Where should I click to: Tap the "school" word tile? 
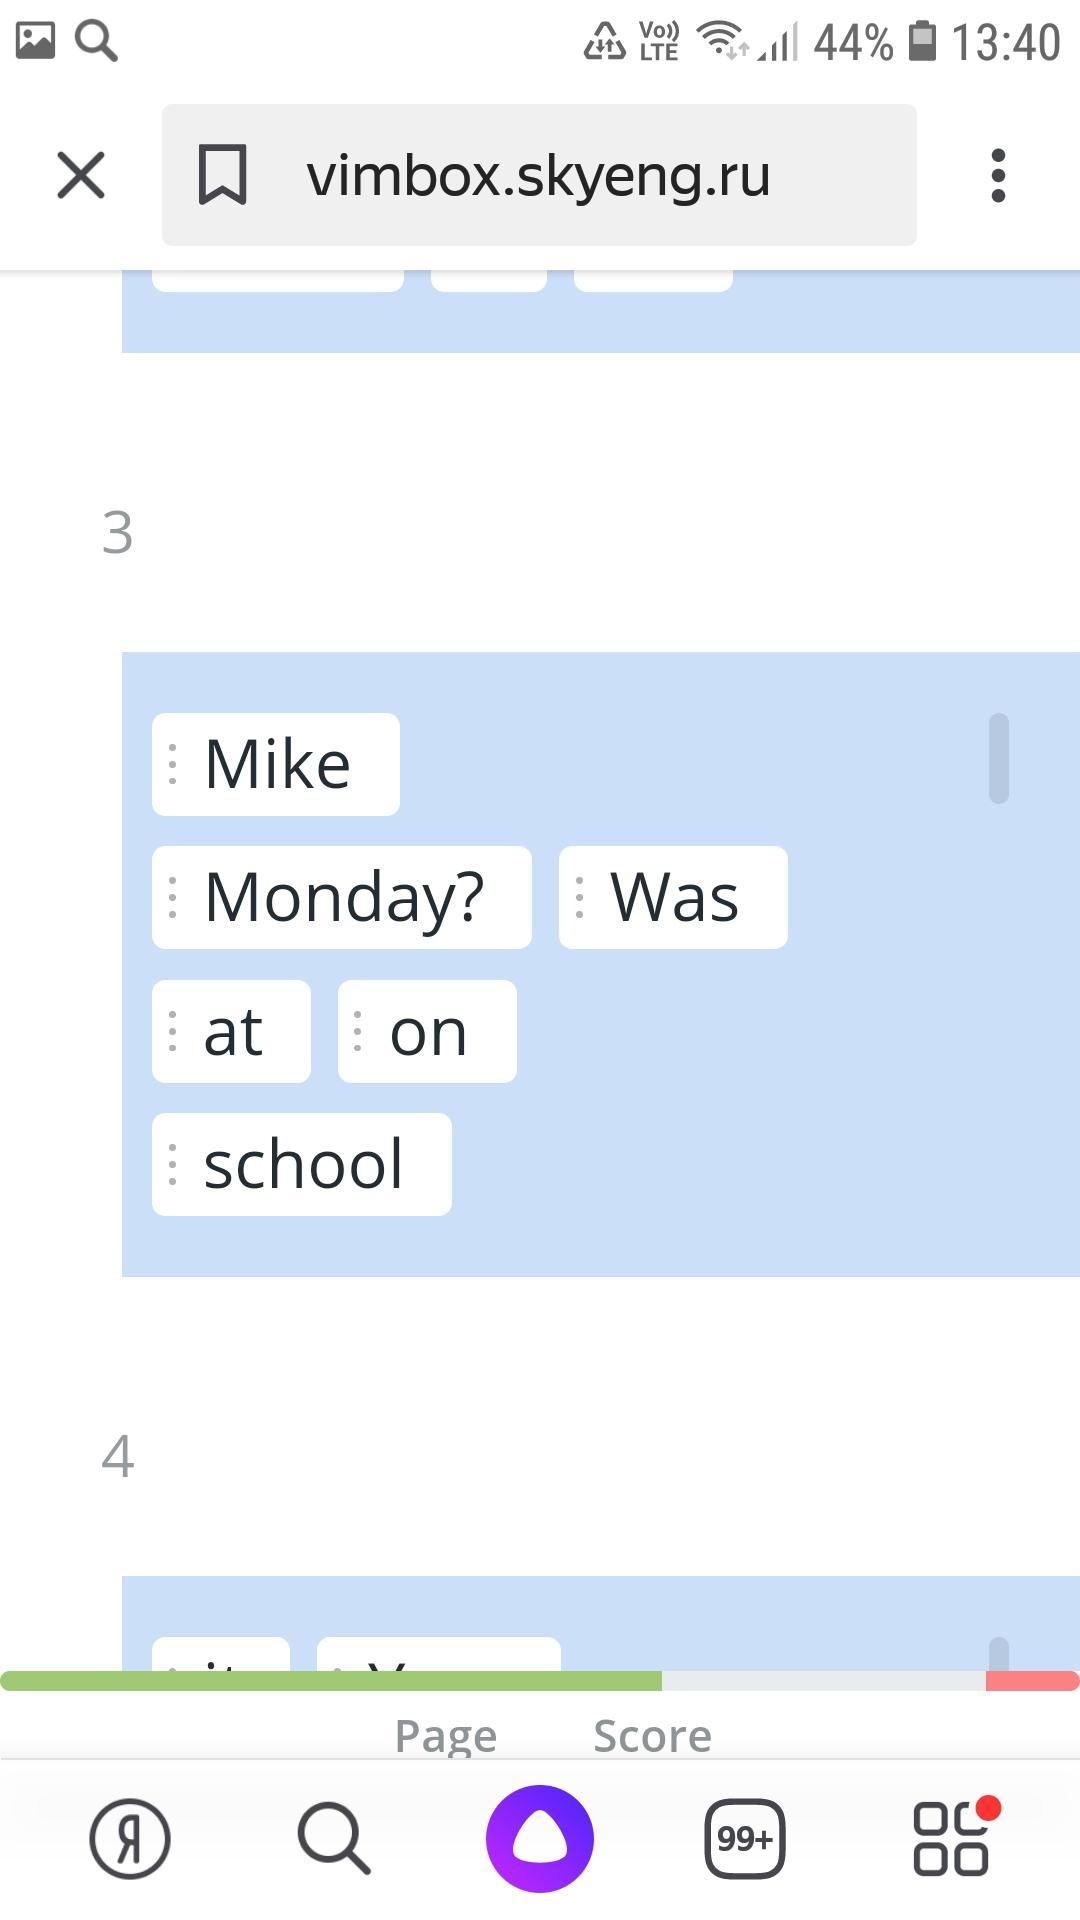[x=302, y=1165]
